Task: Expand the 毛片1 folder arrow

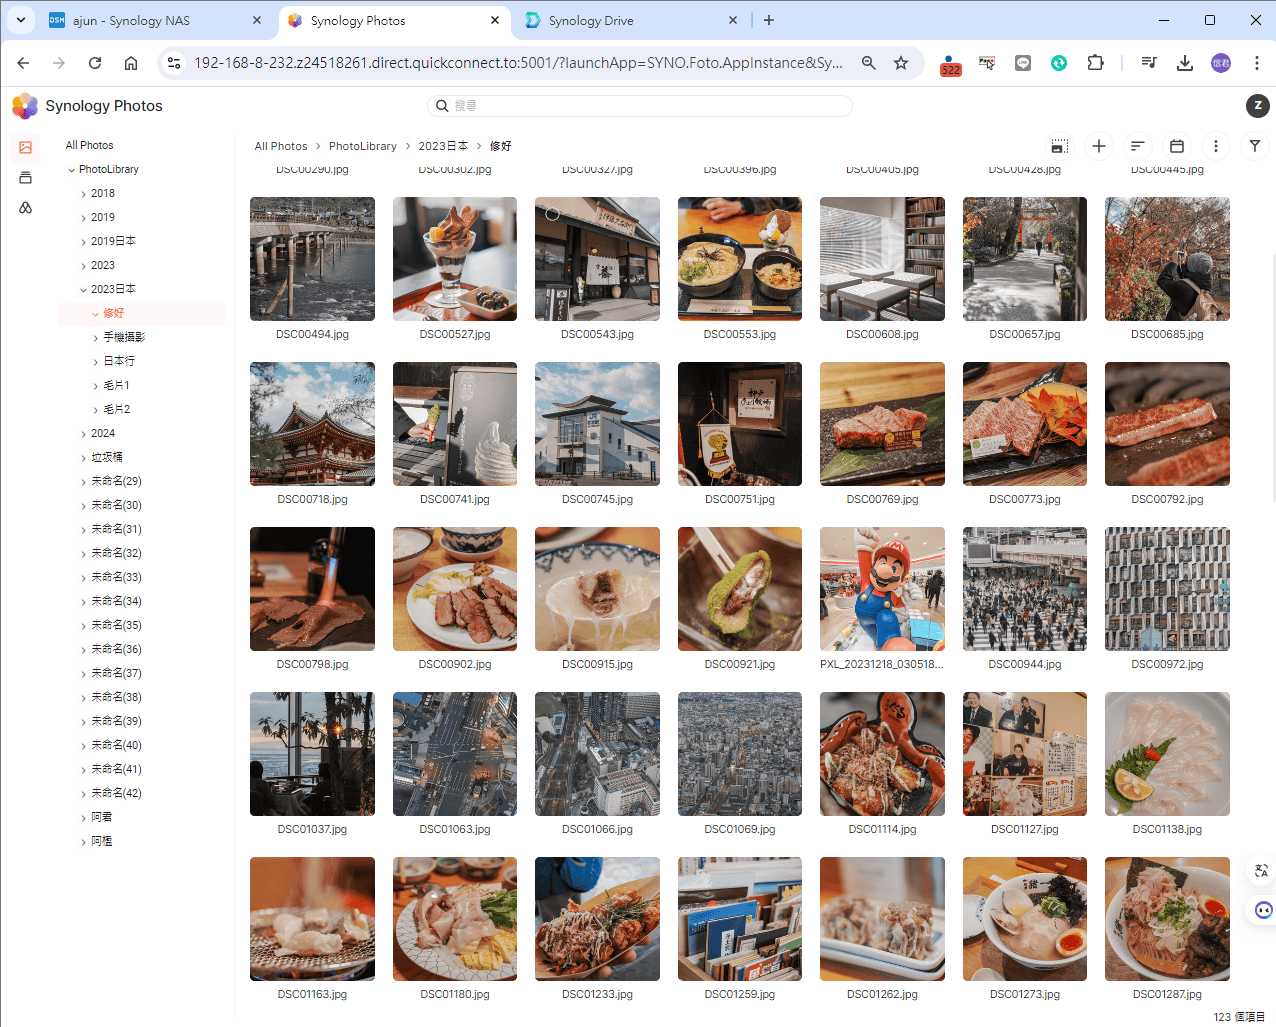Action: (x=96, y=386)
